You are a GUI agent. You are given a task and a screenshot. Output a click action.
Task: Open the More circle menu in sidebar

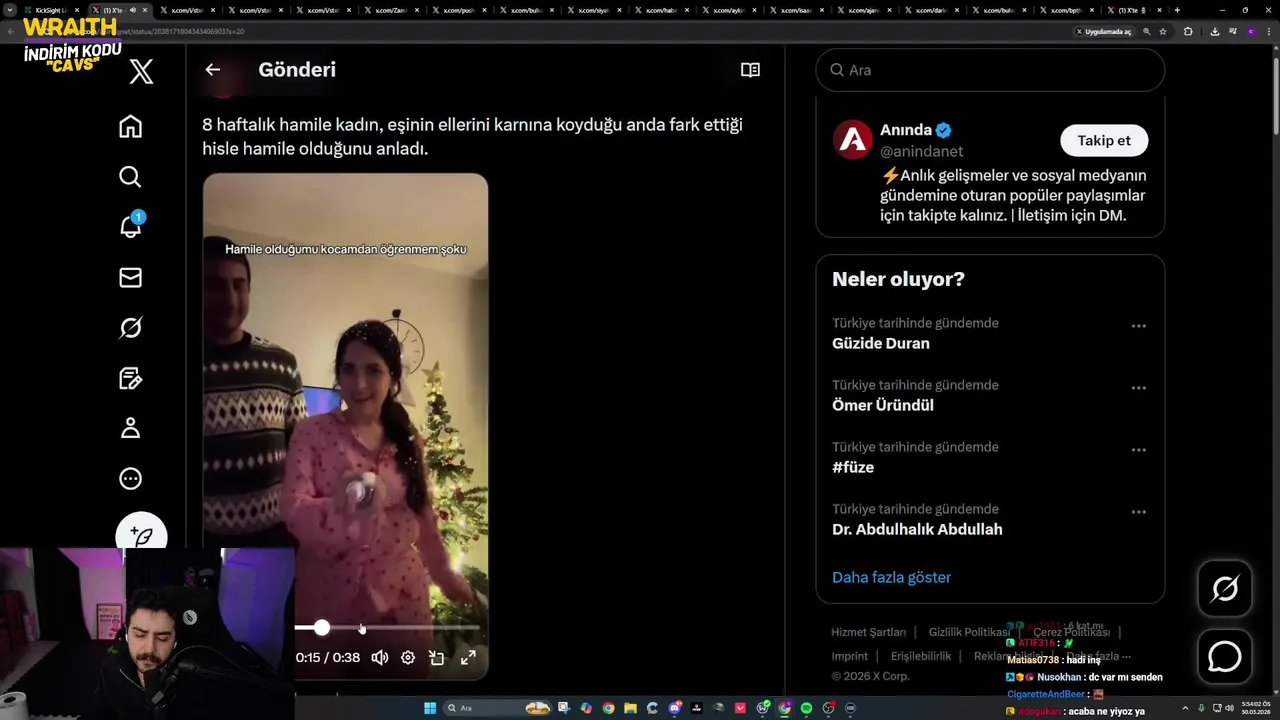coord(130,479)
